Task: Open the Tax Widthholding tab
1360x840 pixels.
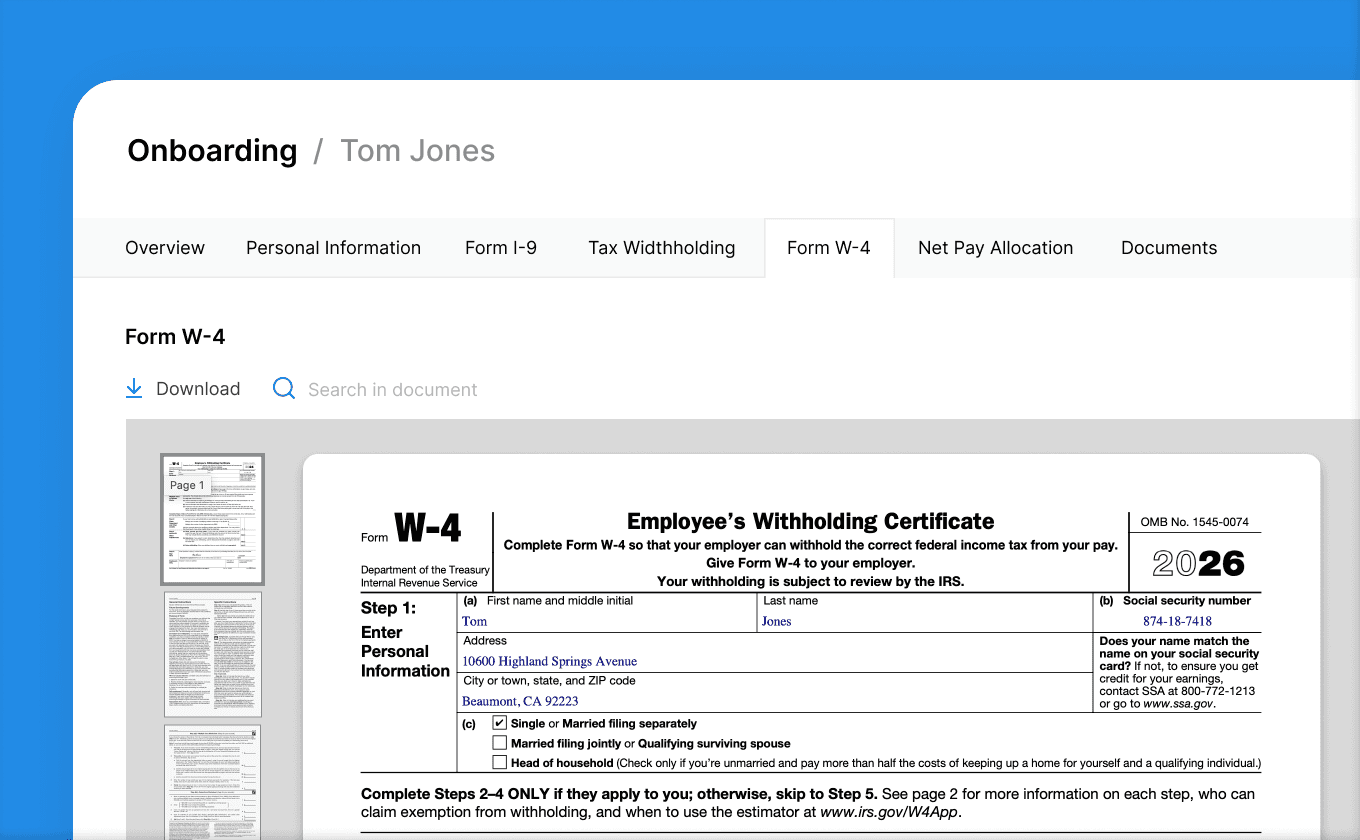Action: [x=661, y=247]
